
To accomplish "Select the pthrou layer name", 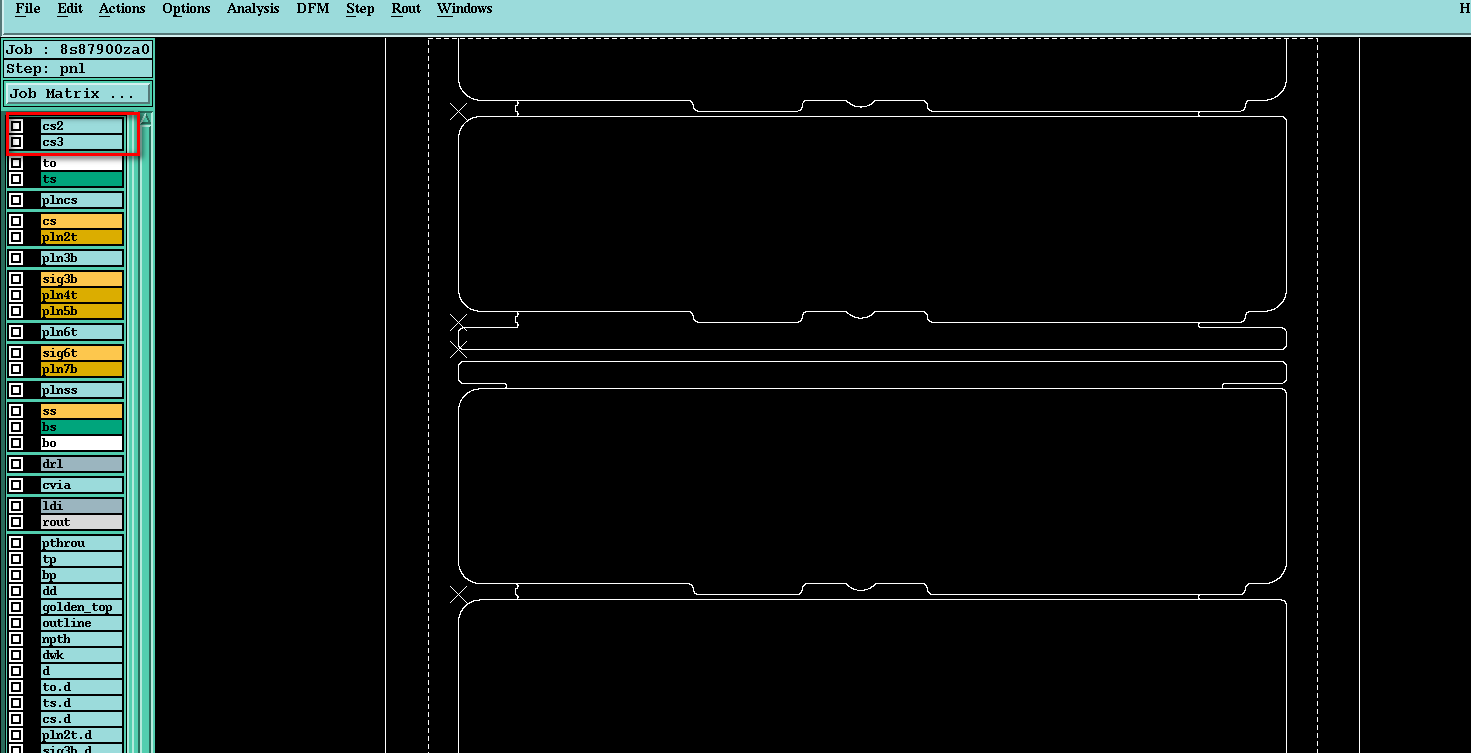I will point(82,543).
